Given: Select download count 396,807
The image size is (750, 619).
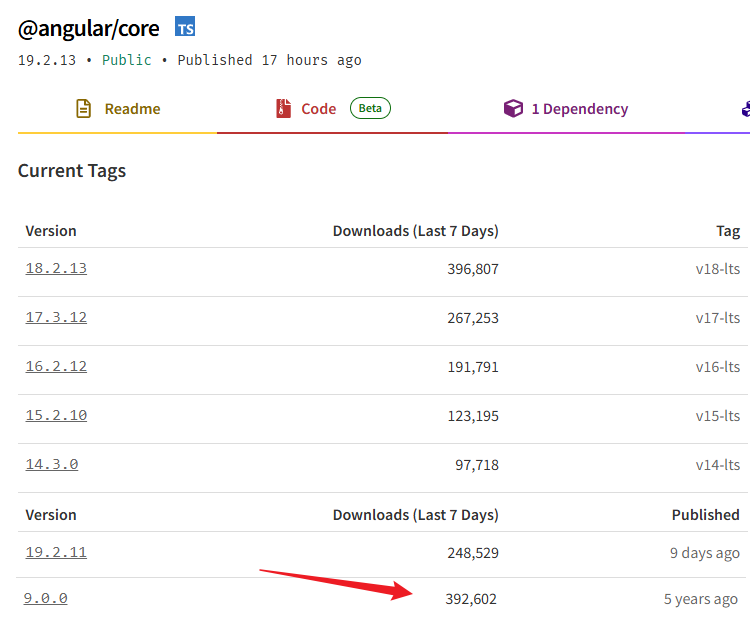Looking at the screenshot, I should coord(473,269).
